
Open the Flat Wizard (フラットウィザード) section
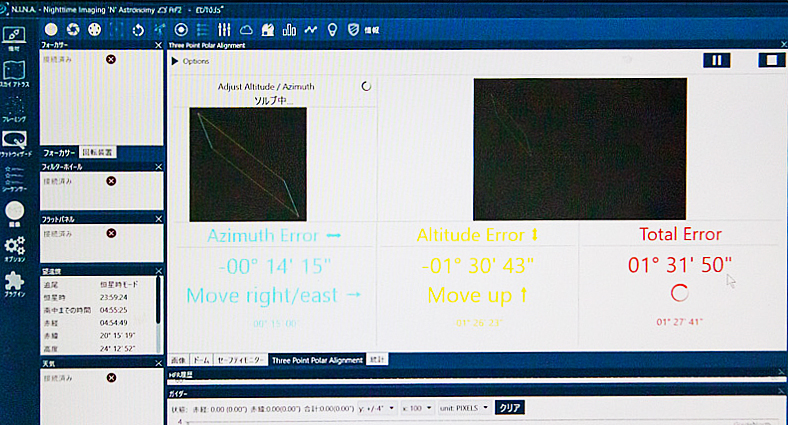pyautogui.click(x=15, y=144)
